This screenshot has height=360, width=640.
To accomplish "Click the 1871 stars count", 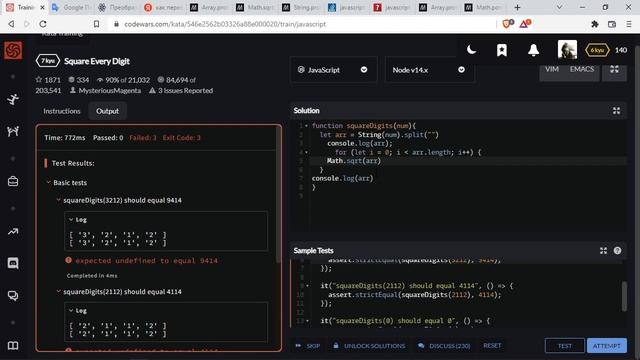I will pyautogui.click(x=48, y=80).
